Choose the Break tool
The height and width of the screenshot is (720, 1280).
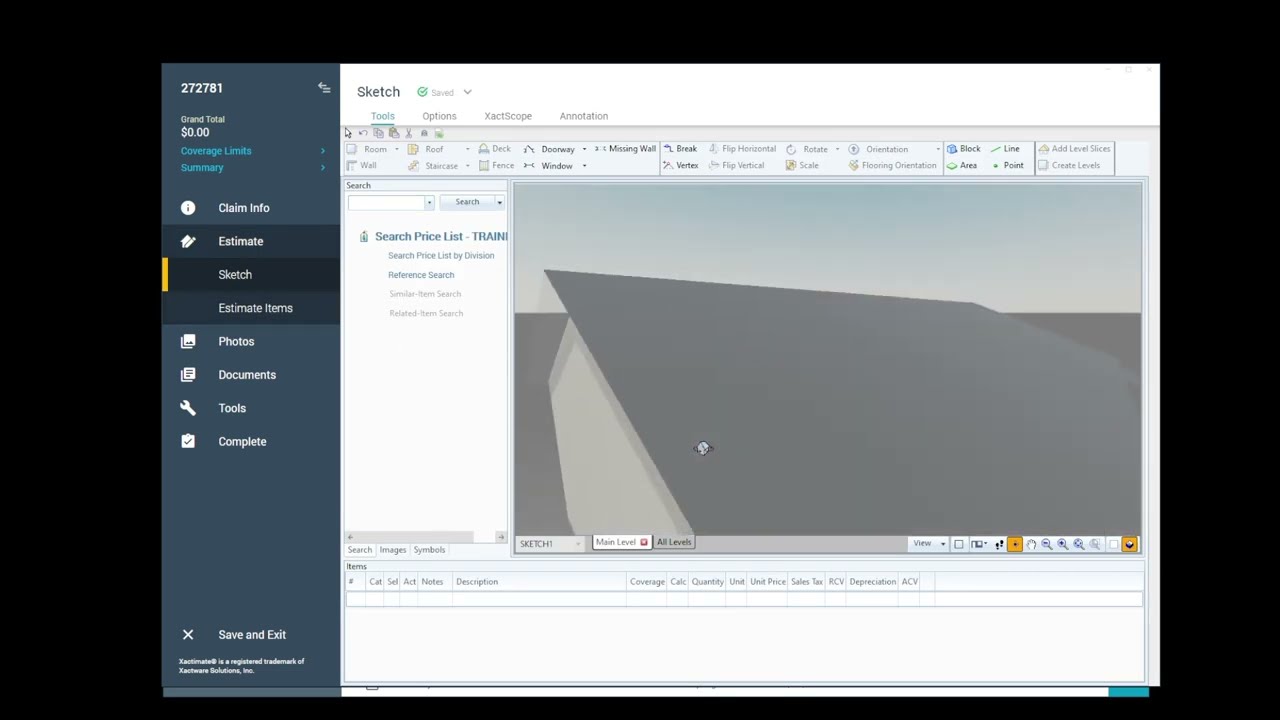pyautogui.click(x=680, y=149)
